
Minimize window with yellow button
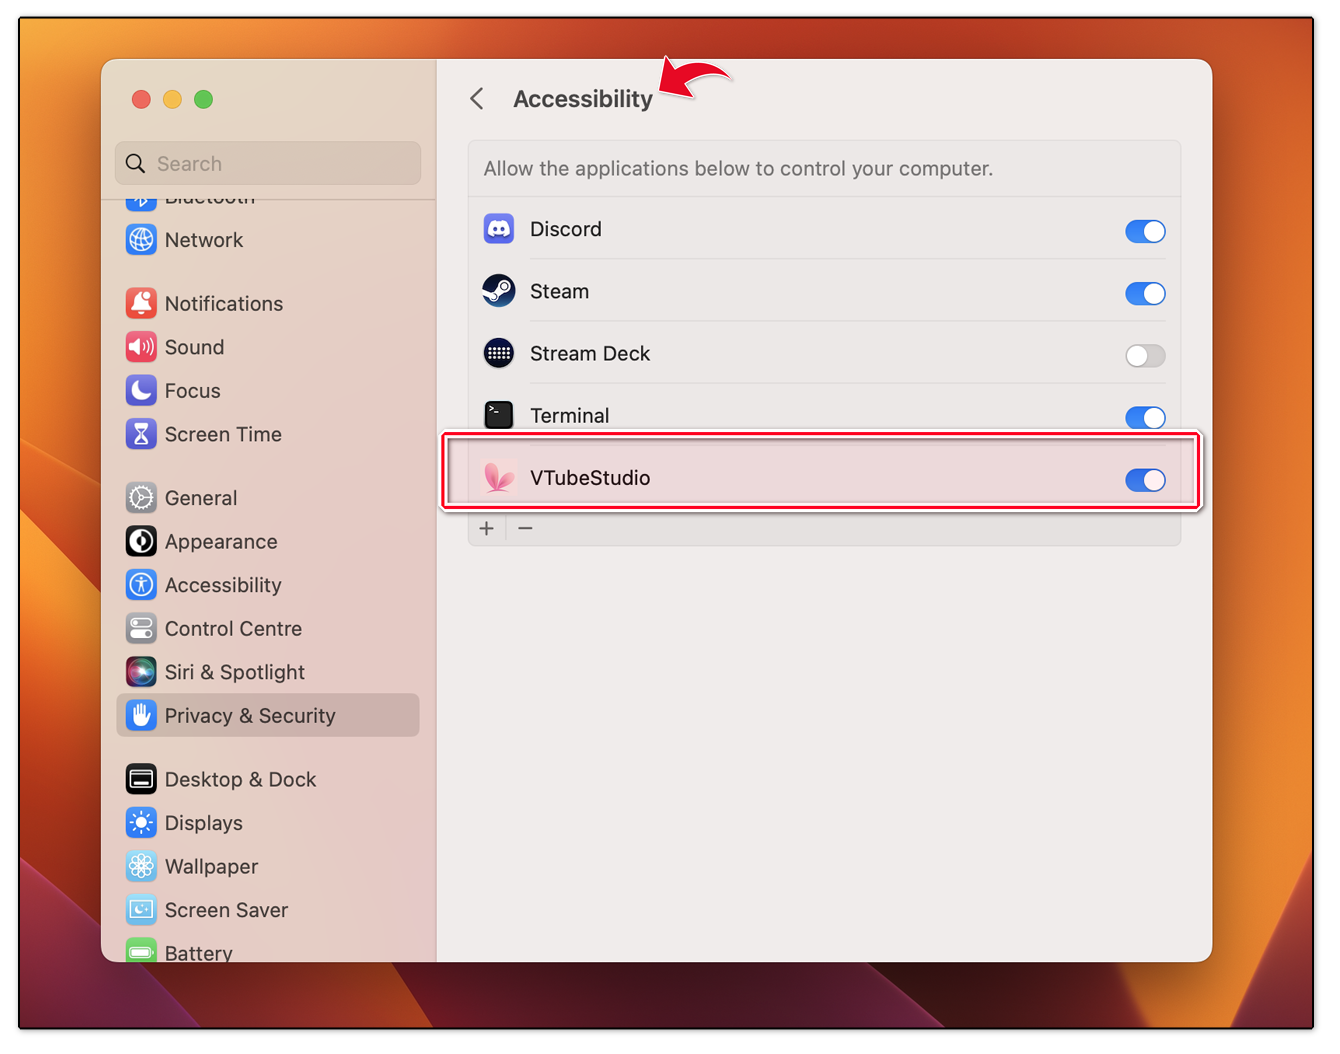point(172,99)
